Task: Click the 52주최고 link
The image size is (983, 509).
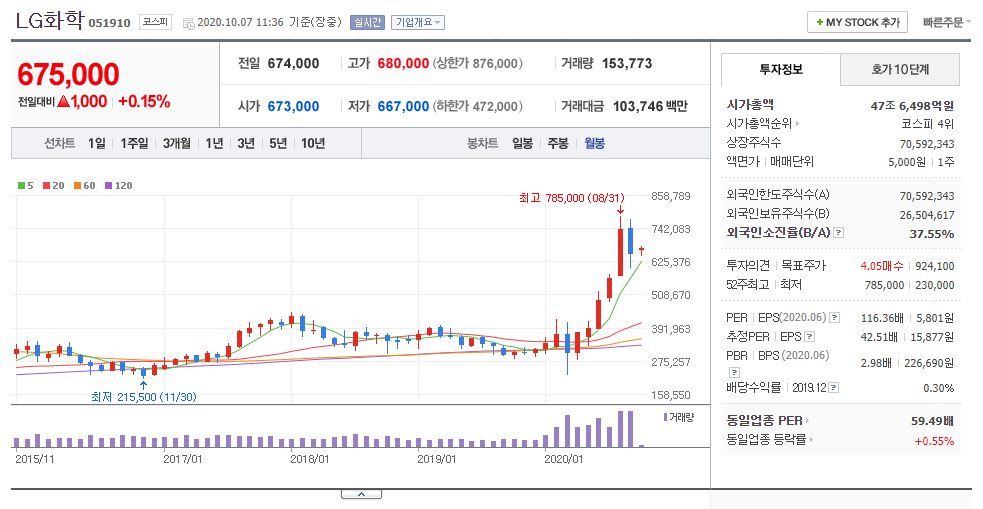Action: 748,285
